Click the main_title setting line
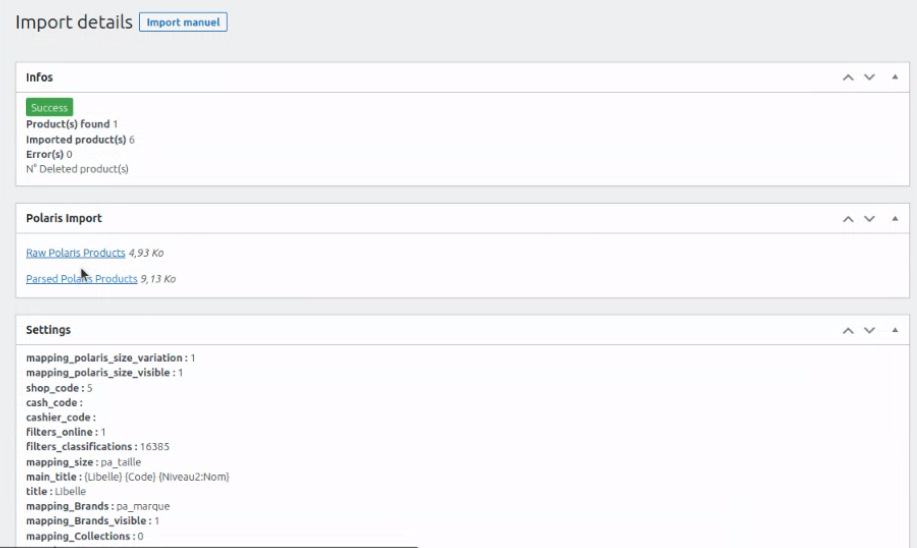 click(127, 477)
